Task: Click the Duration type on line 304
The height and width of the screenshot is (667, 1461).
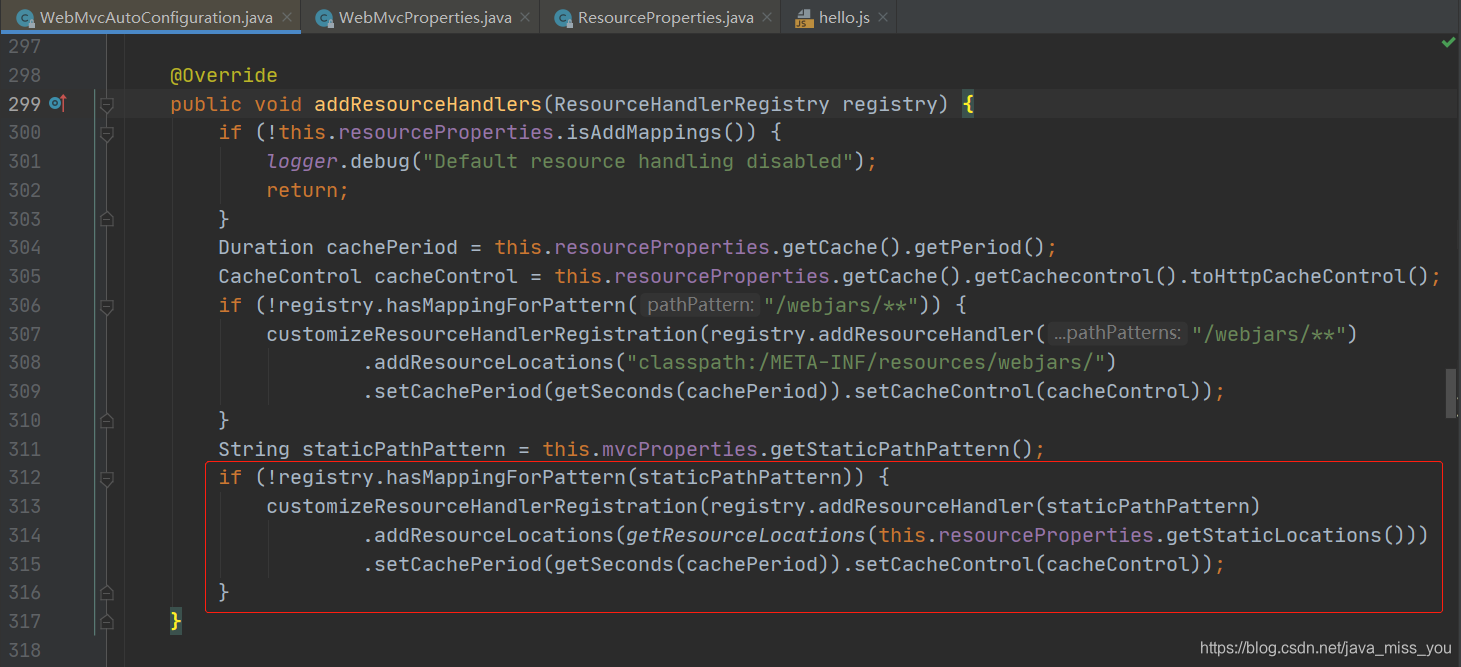Action: tap(266, 247)
